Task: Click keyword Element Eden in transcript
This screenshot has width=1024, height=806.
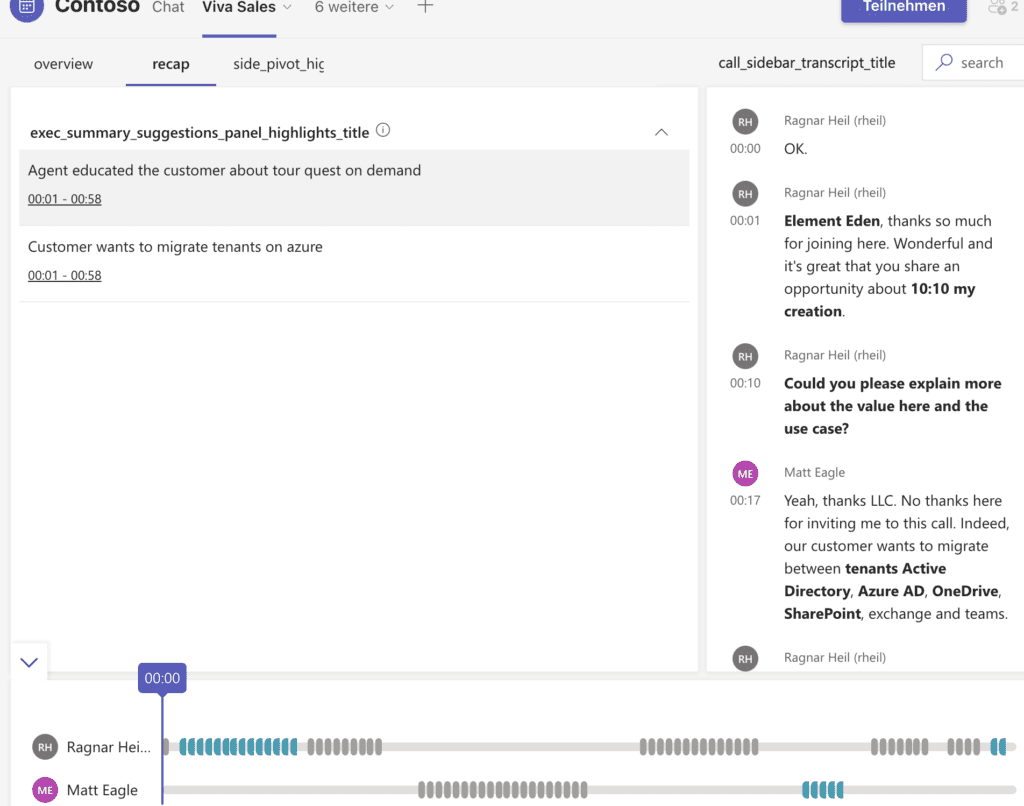Action: click(x=831, y=221)
